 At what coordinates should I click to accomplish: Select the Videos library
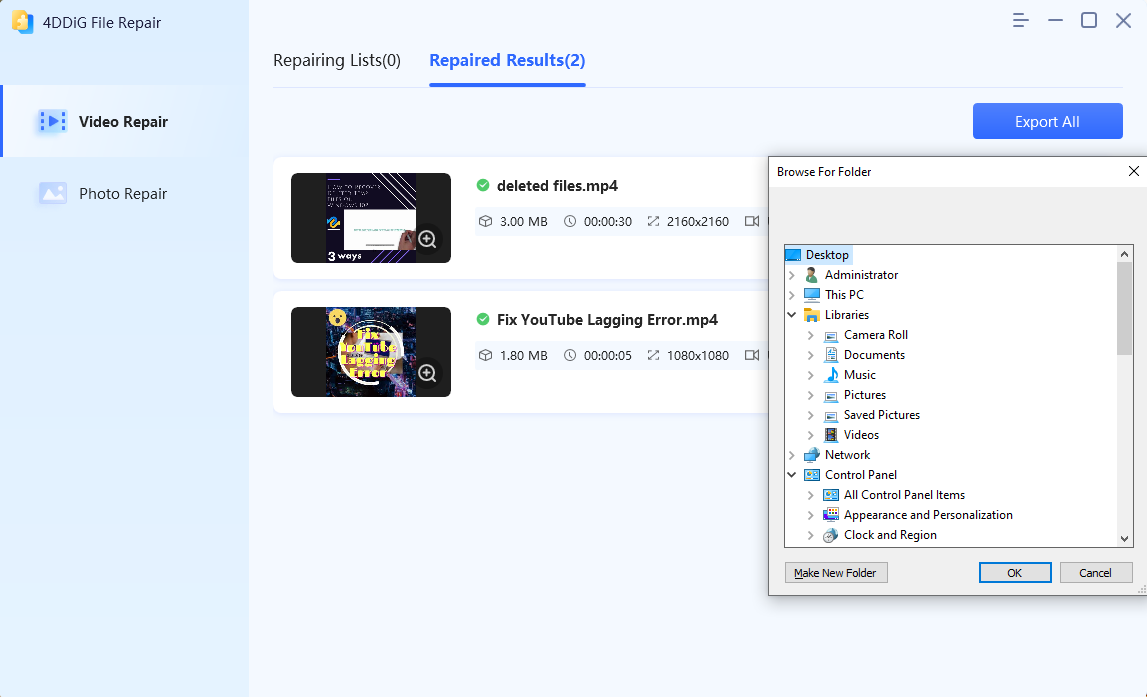click(860, 434)
